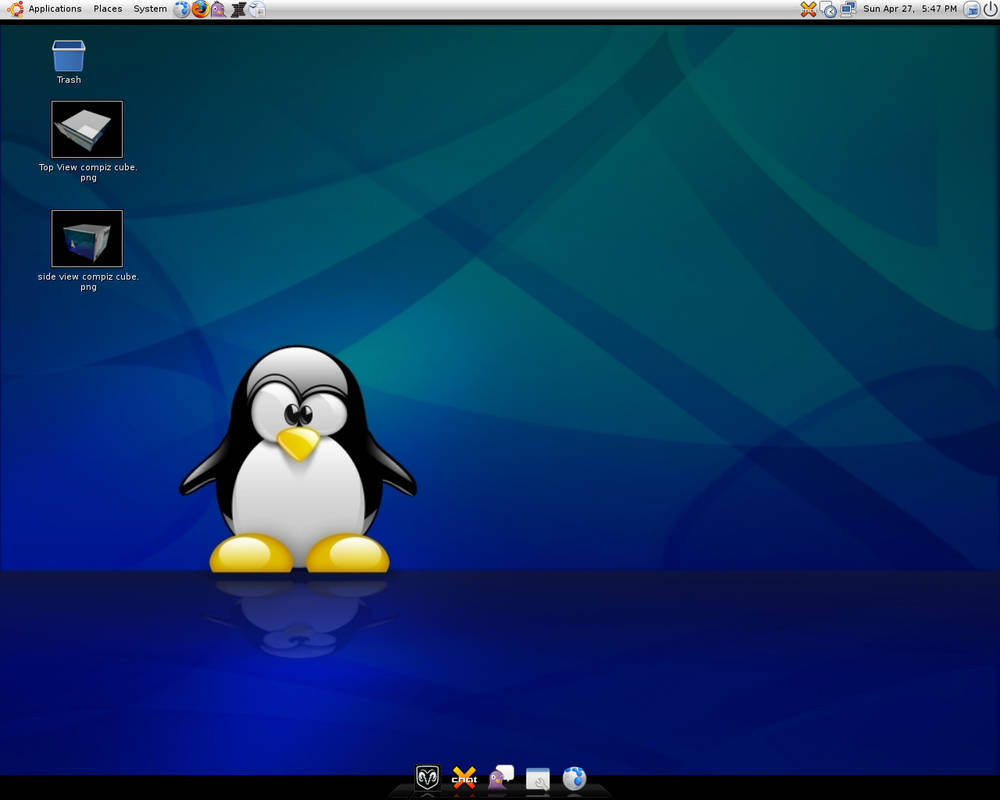Open the ram-head logo dock icon
Viewport: 1000px width, 800px height.
point(427,778)
